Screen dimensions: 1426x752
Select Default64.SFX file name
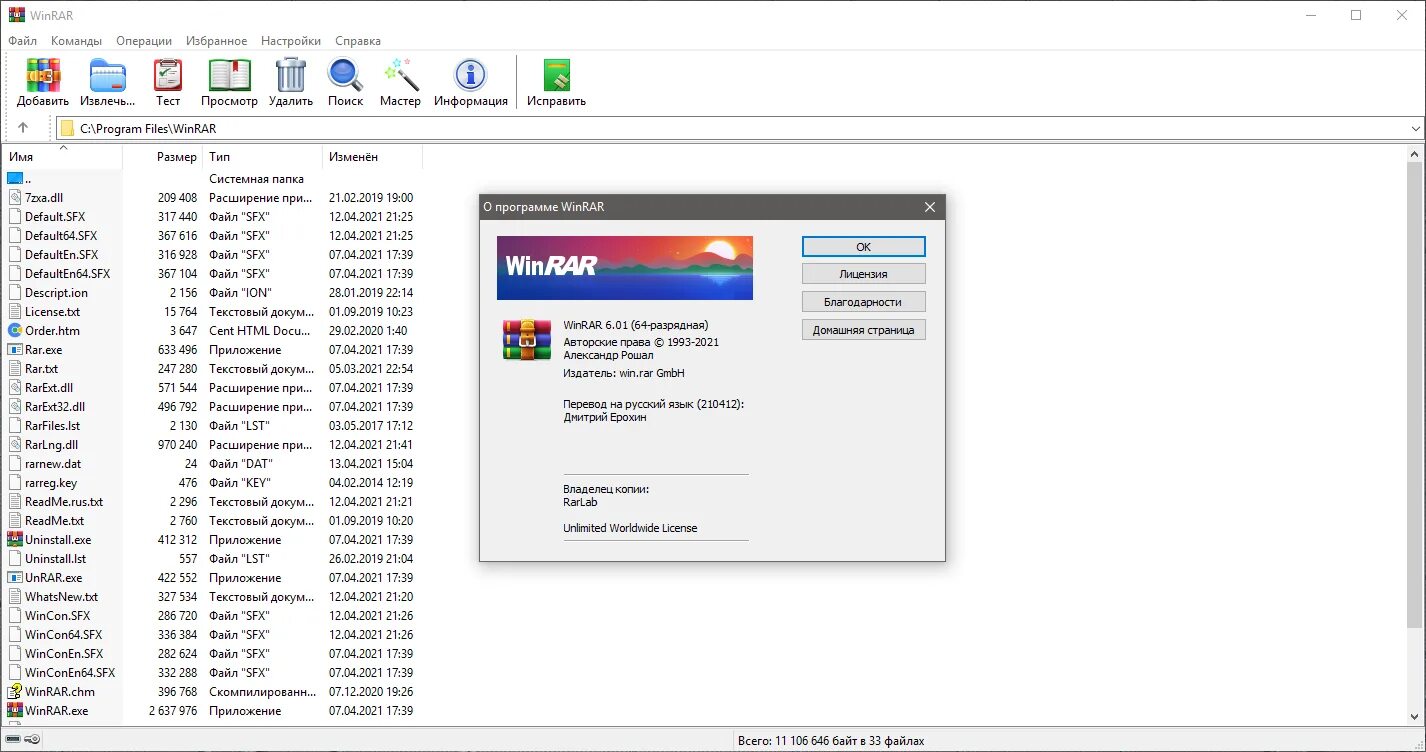pyautogui.click(x=61, y=236)
